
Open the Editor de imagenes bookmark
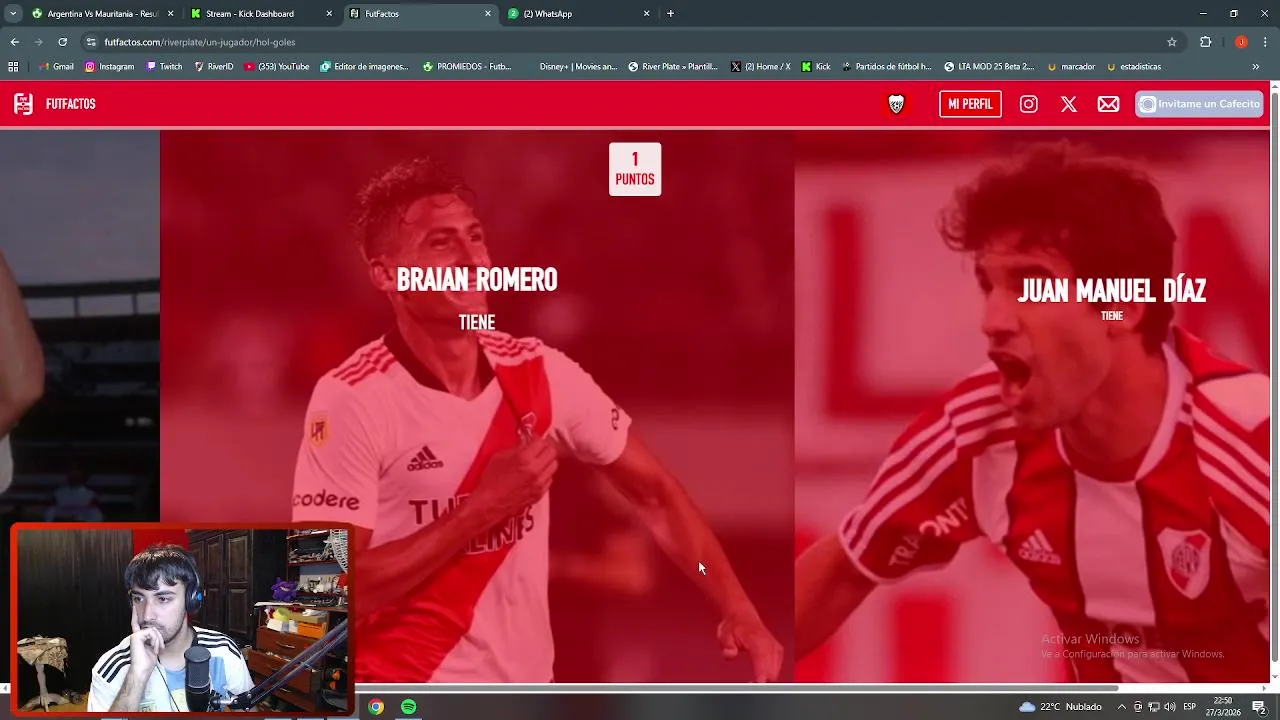coord(364,67)
